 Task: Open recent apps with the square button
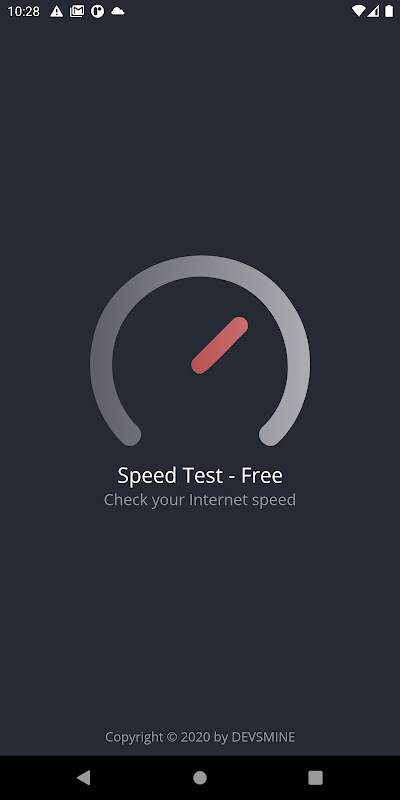(316, 778)
